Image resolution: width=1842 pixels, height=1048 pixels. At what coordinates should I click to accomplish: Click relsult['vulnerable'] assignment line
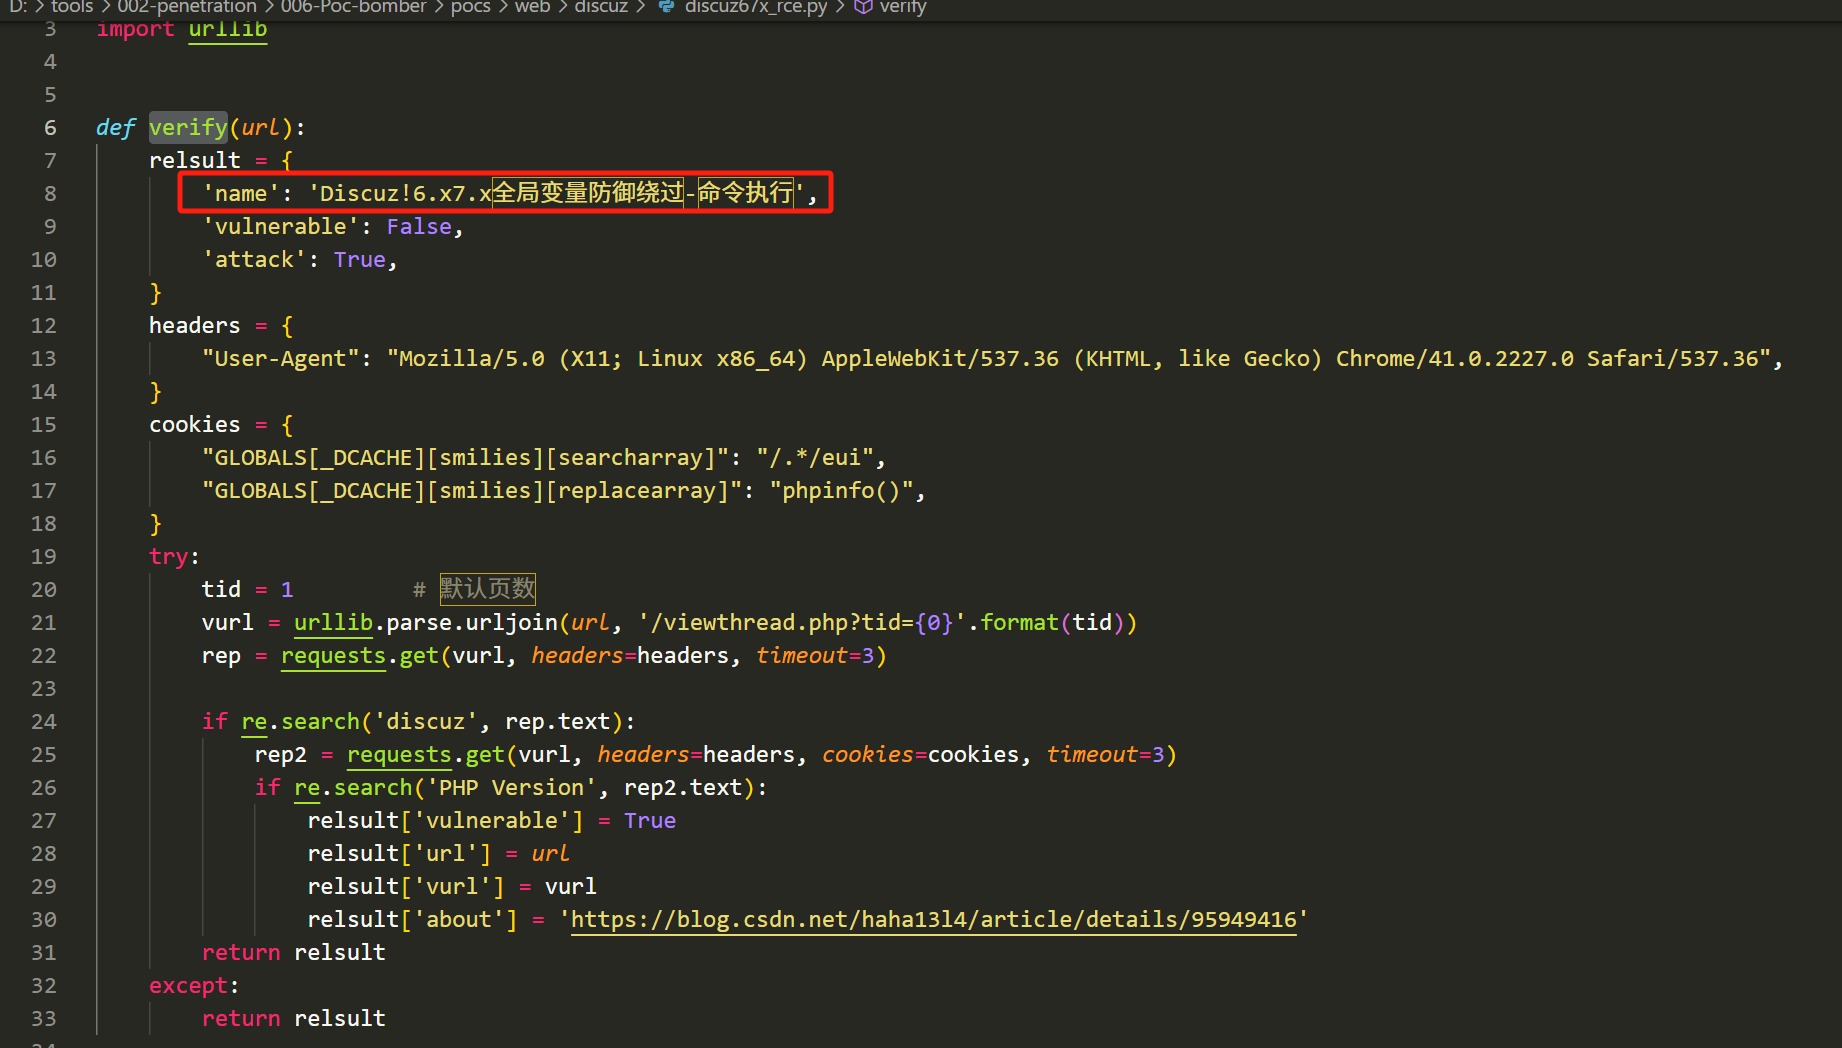pyautogui.click(x=492, y=821)
